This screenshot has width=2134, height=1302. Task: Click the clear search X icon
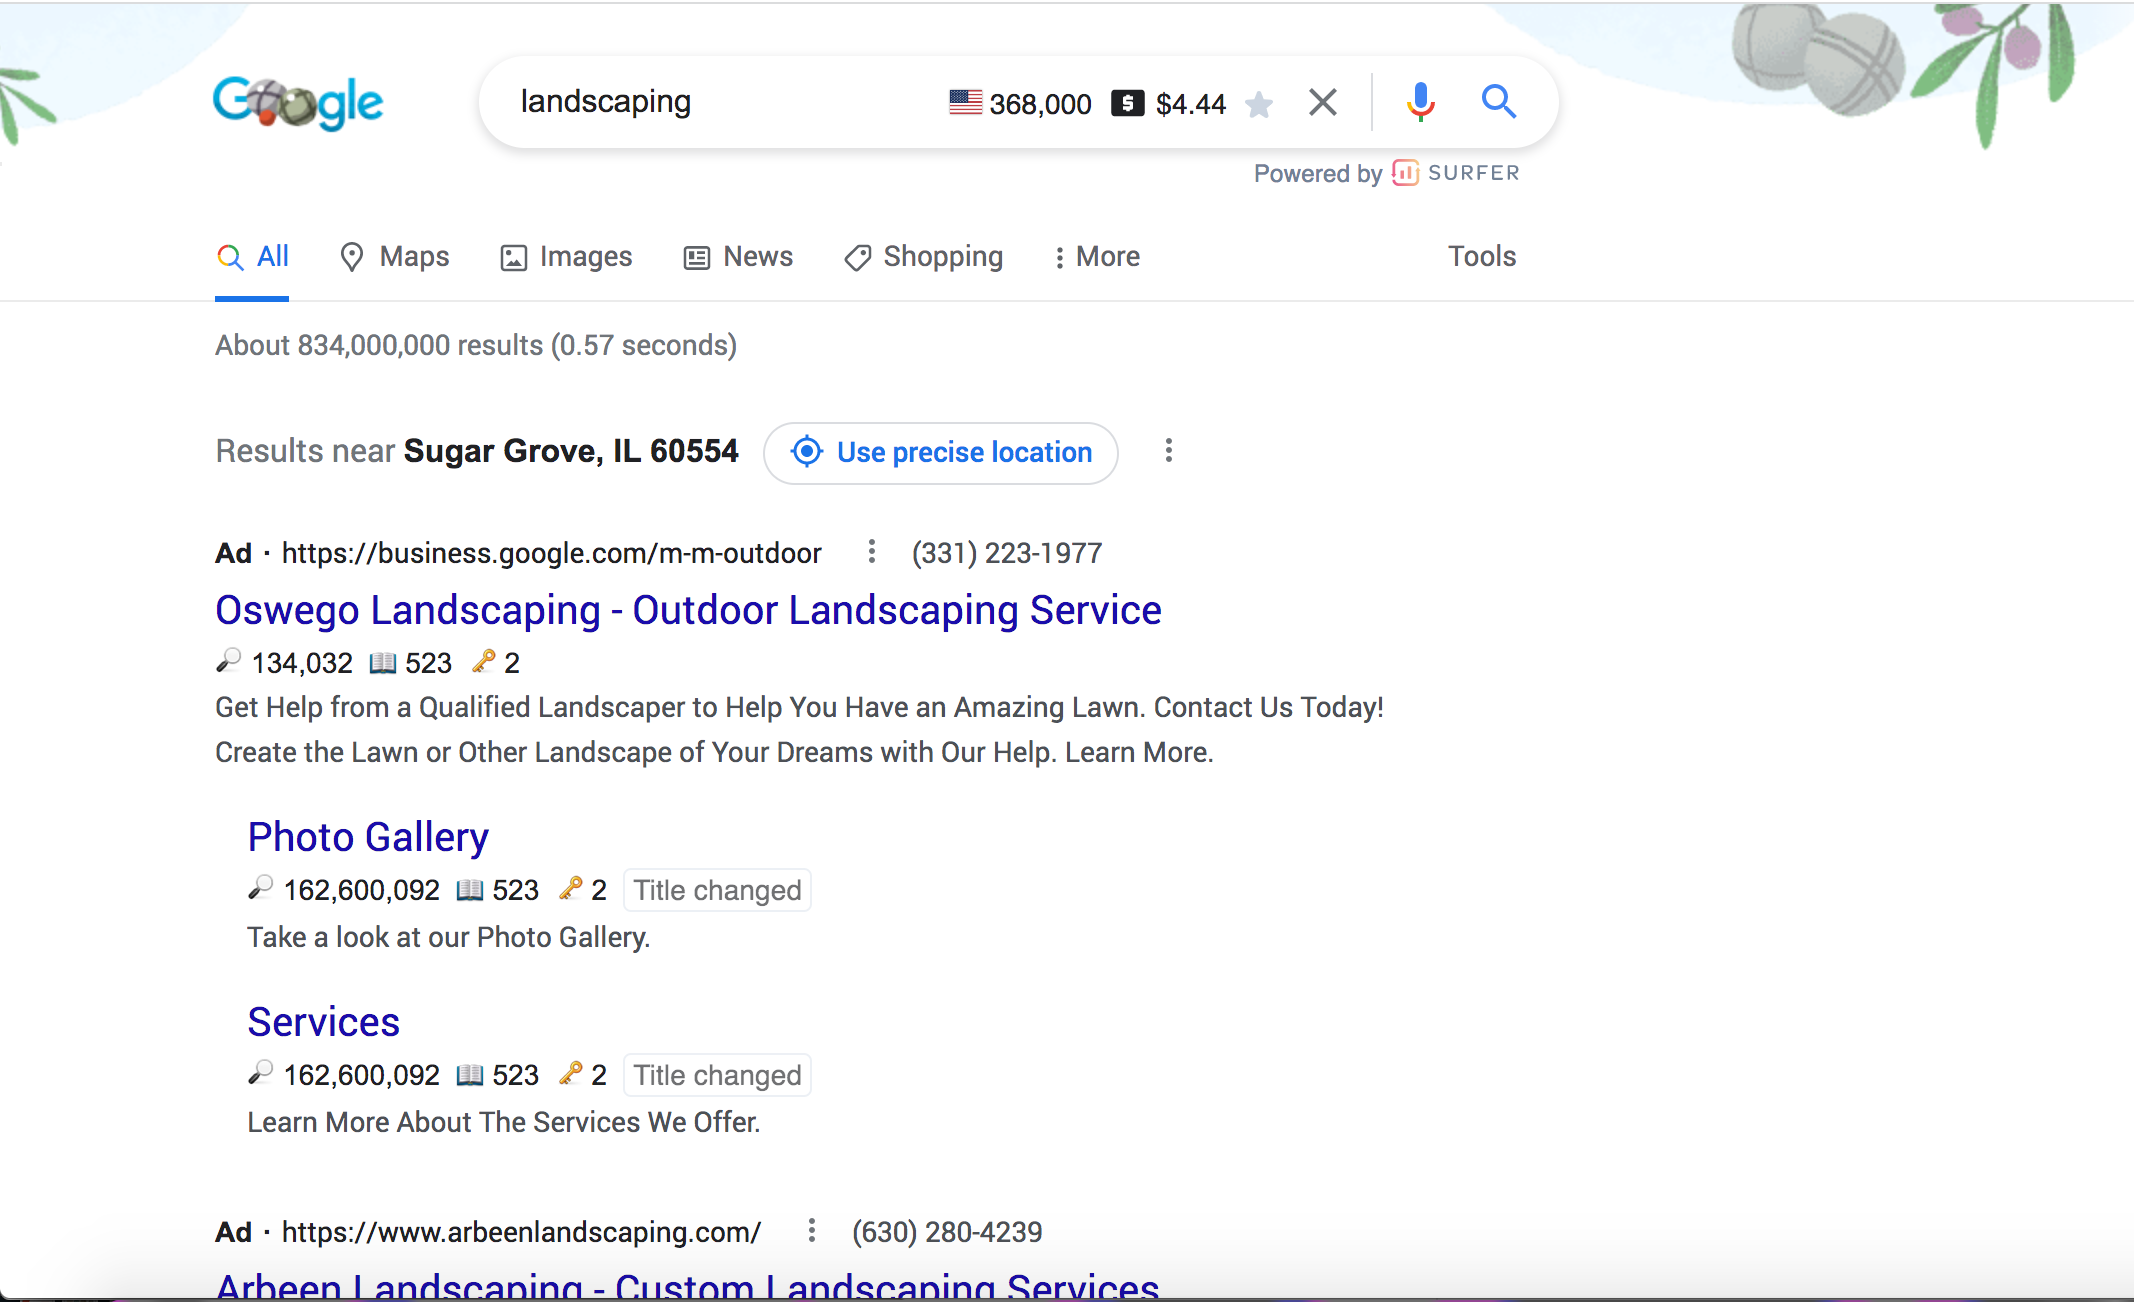1322,104
